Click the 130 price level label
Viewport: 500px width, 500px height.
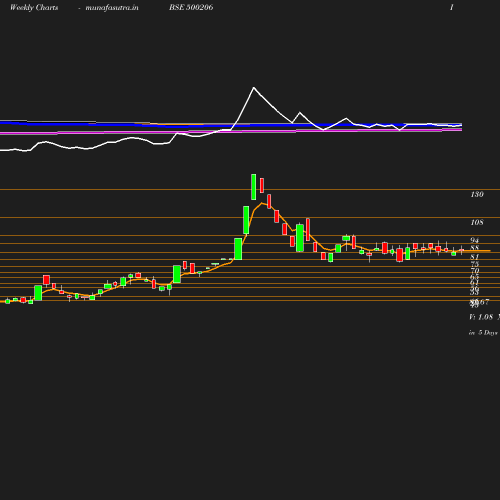pos(477,194)
